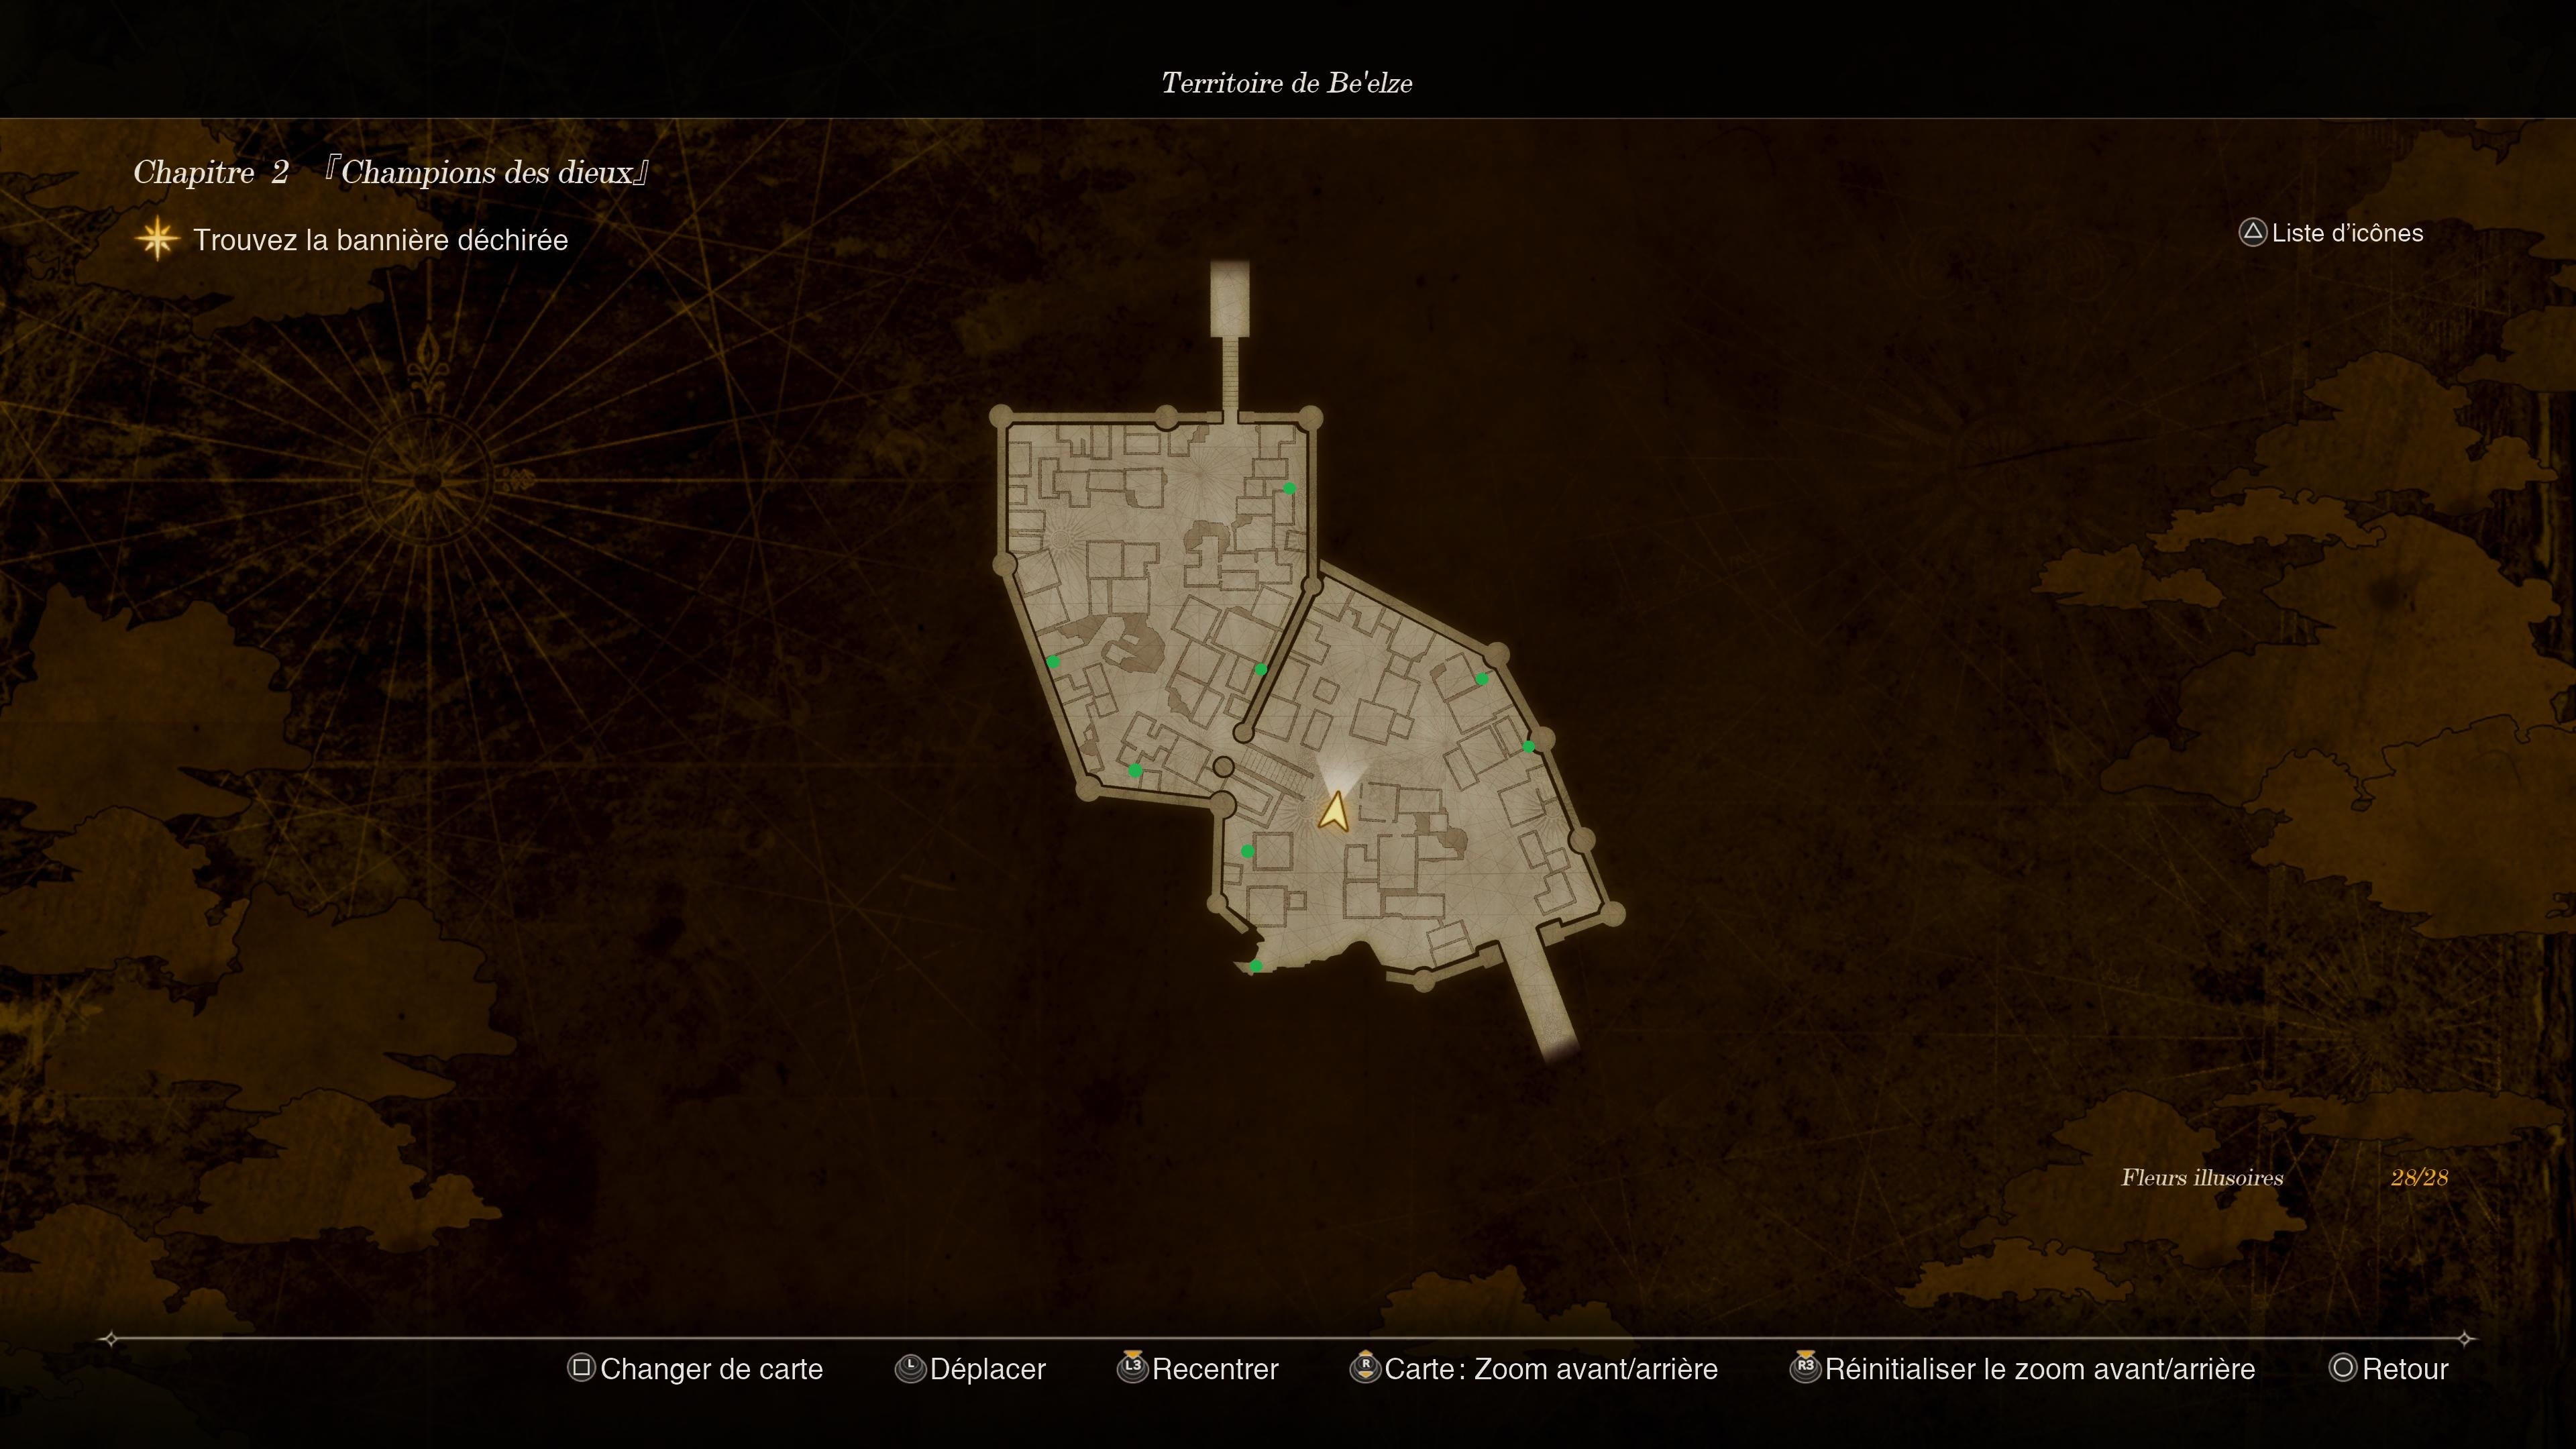Click the Territoire de Be'elze title

click(1287, 83)
